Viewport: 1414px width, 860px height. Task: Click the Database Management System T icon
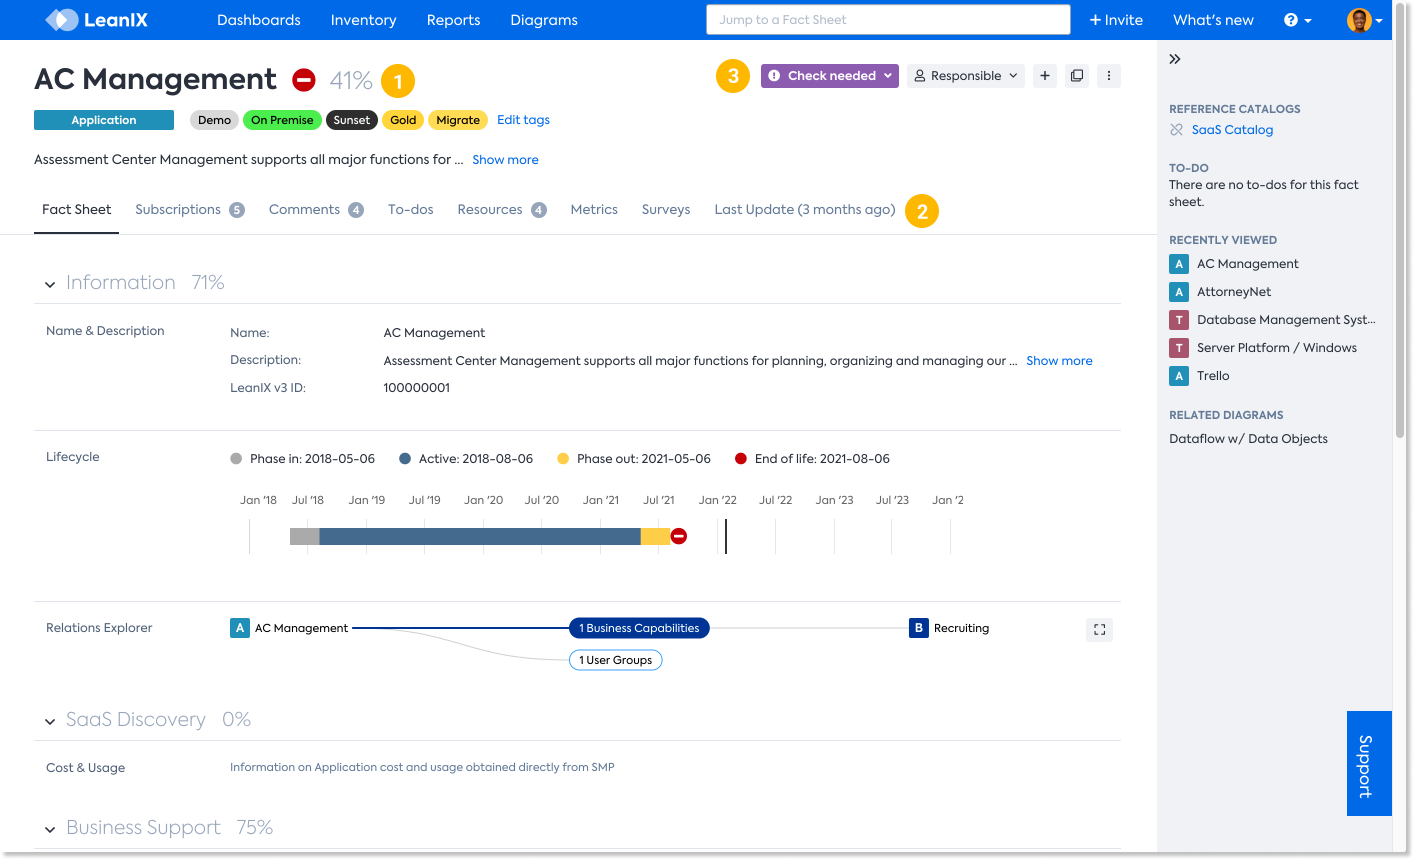[x=1179, y=320]
